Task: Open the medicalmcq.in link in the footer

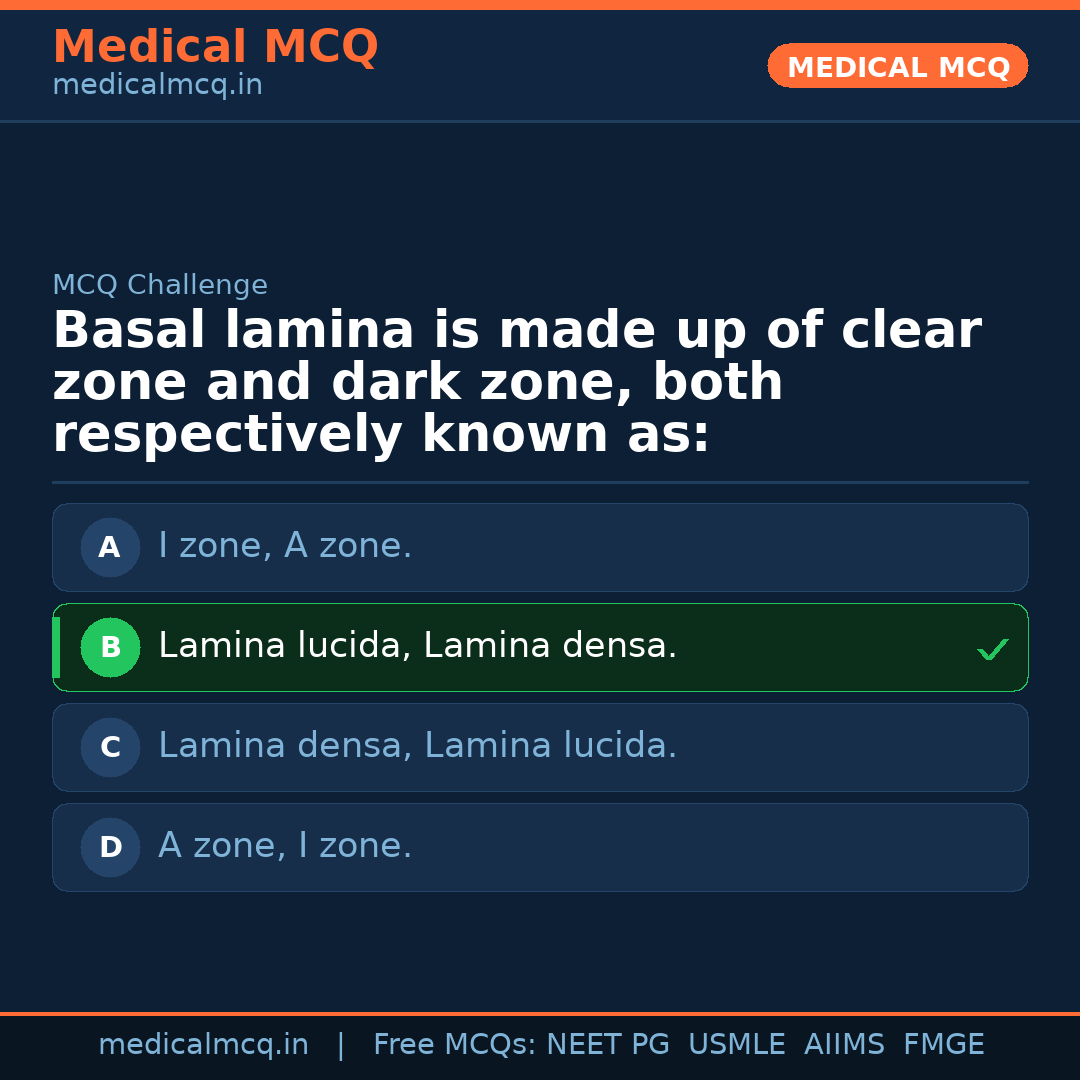Action: (x=203, y=1045)
